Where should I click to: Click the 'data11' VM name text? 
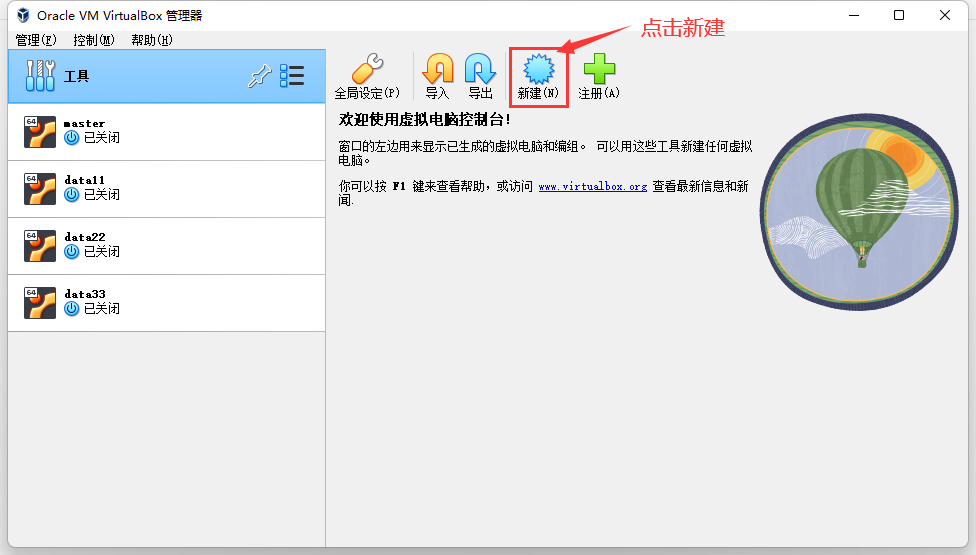pos(85,180)
